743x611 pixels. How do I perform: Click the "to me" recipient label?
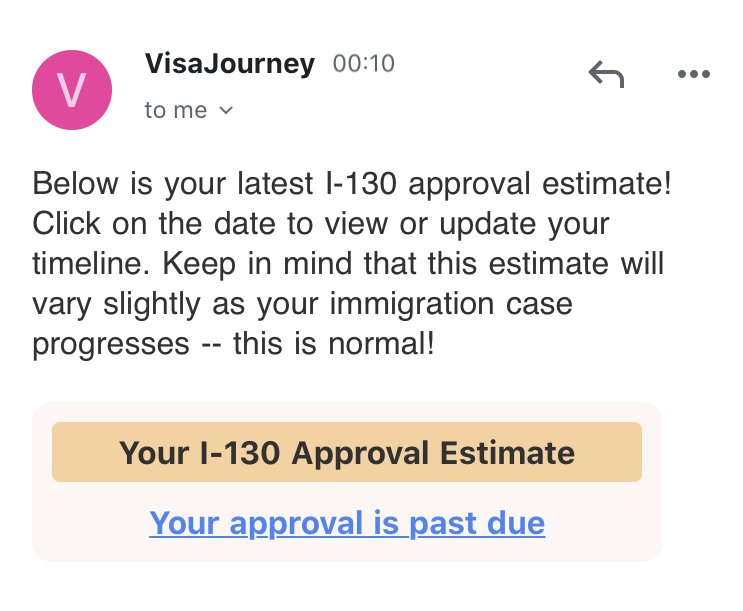coord(176,110)
